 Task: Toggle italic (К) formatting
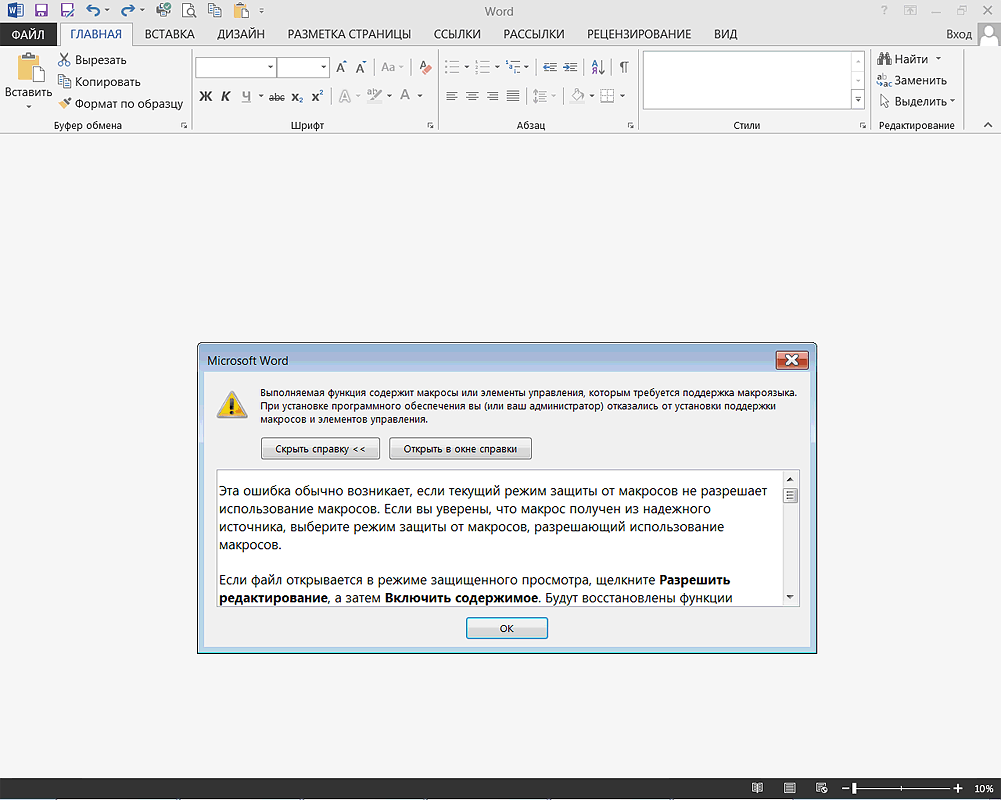click(225, 96)
